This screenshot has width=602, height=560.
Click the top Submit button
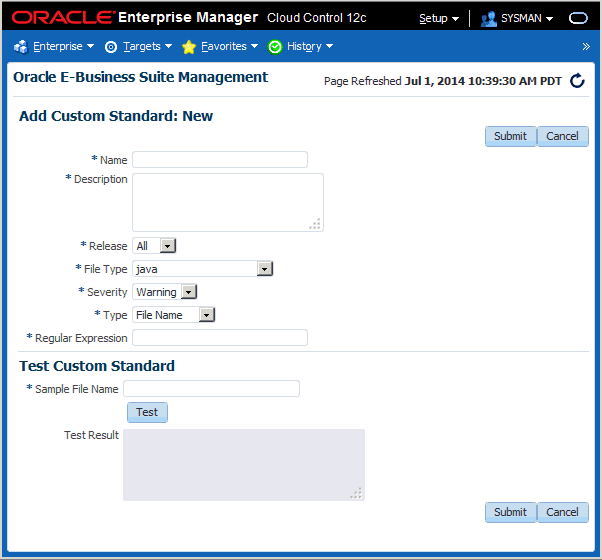[510, 136]
